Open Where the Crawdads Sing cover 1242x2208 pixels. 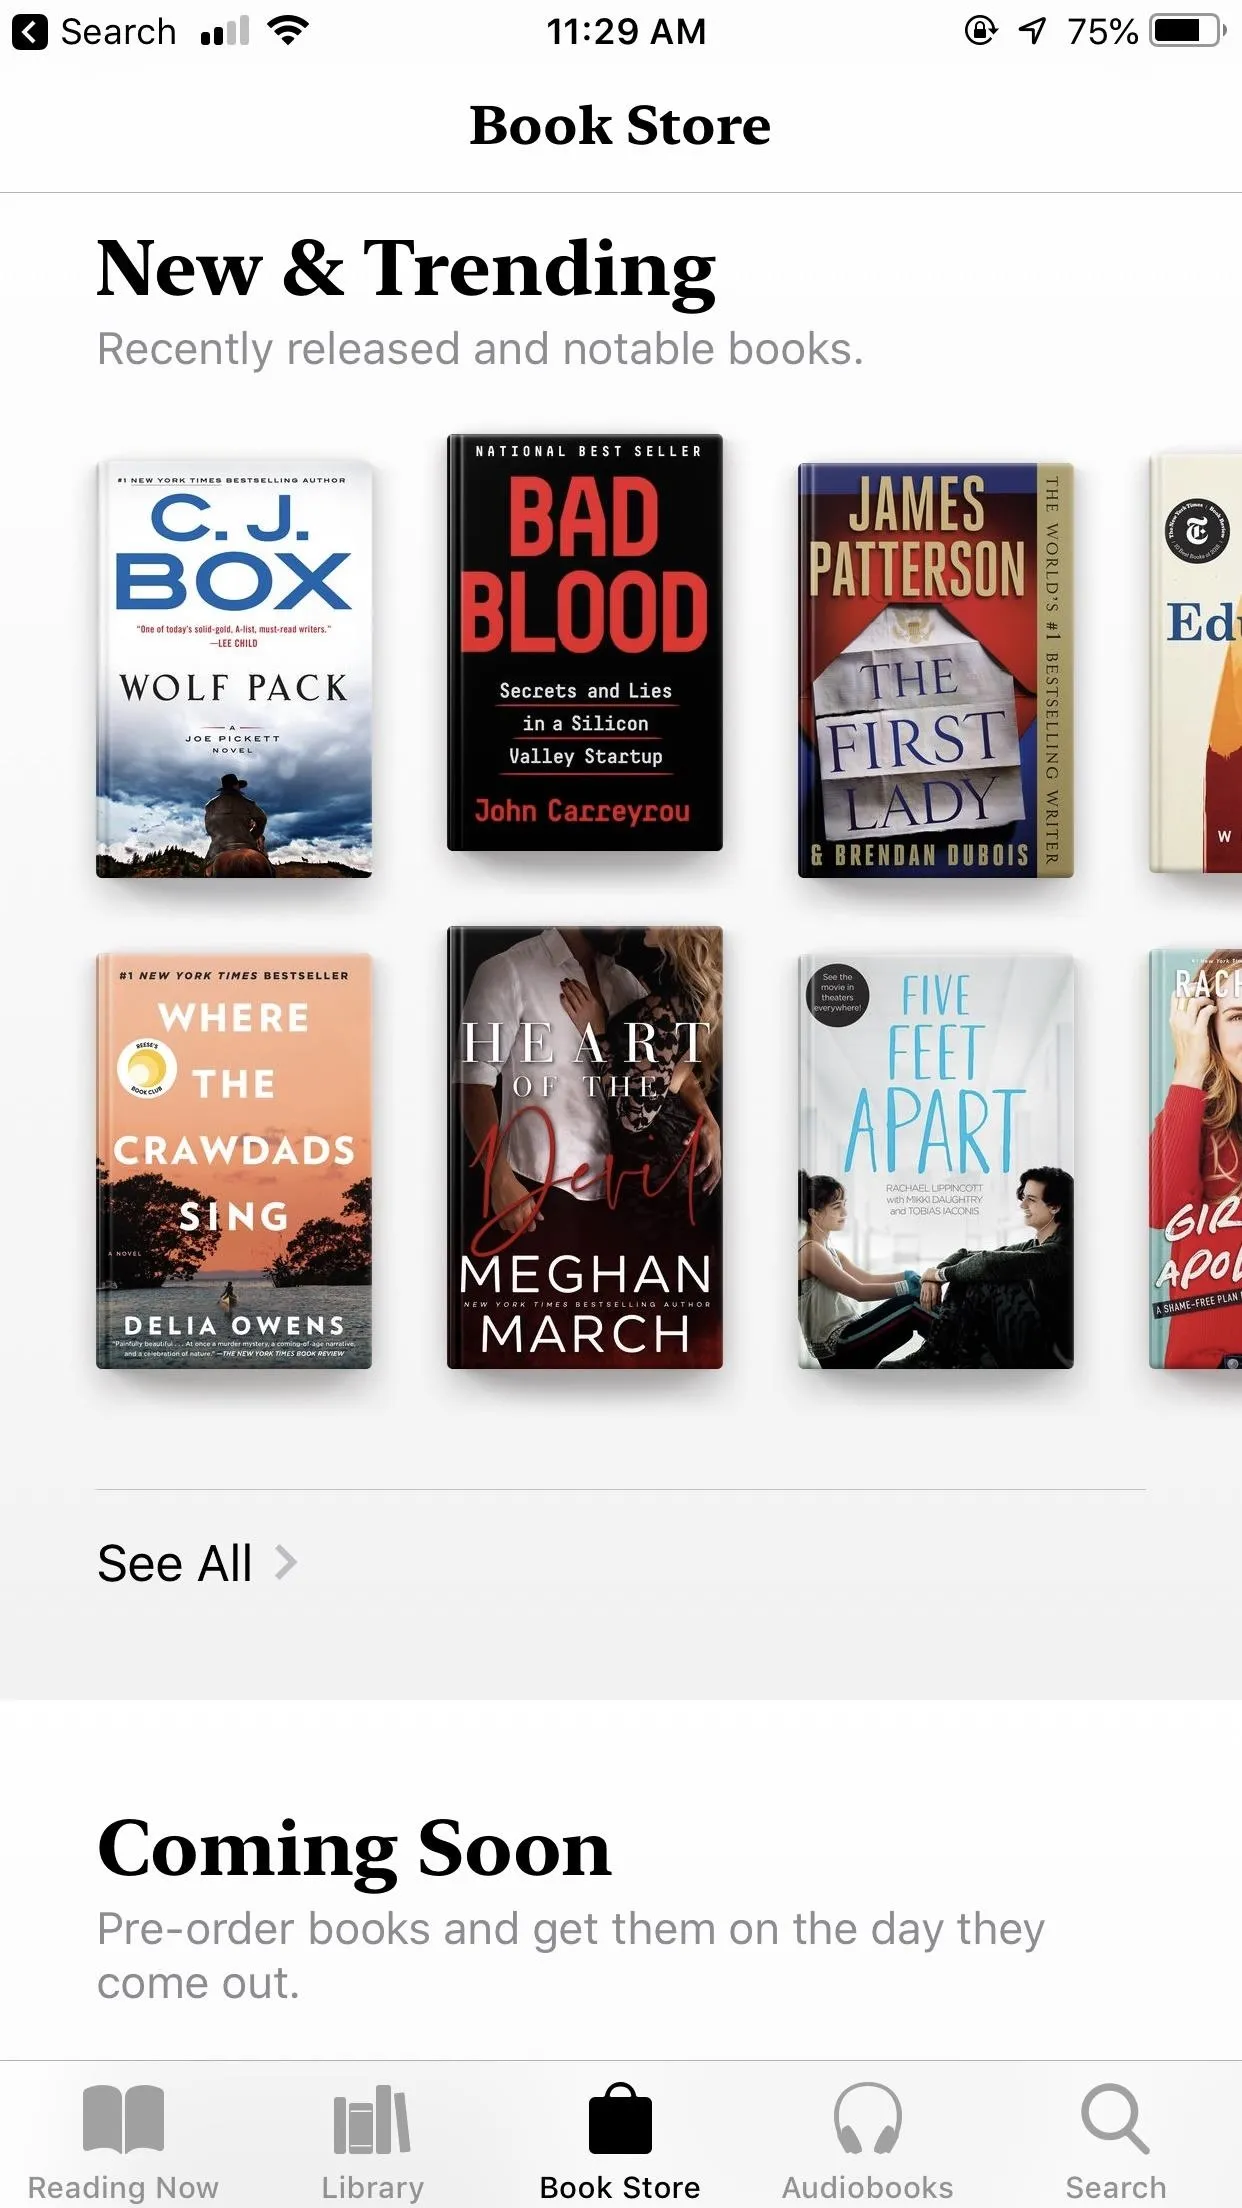[x=234, y=1161]
